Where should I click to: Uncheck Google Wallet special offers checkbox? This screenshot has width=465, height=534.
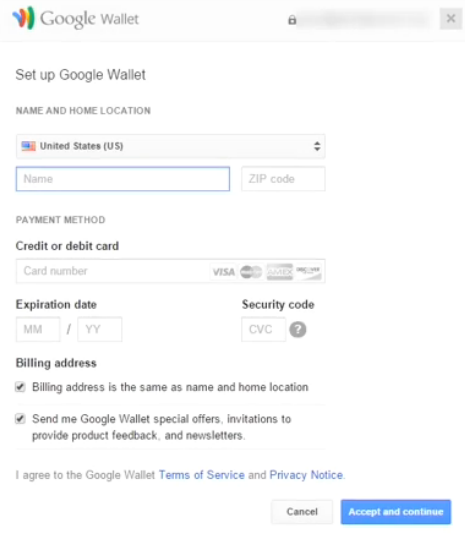20,419
